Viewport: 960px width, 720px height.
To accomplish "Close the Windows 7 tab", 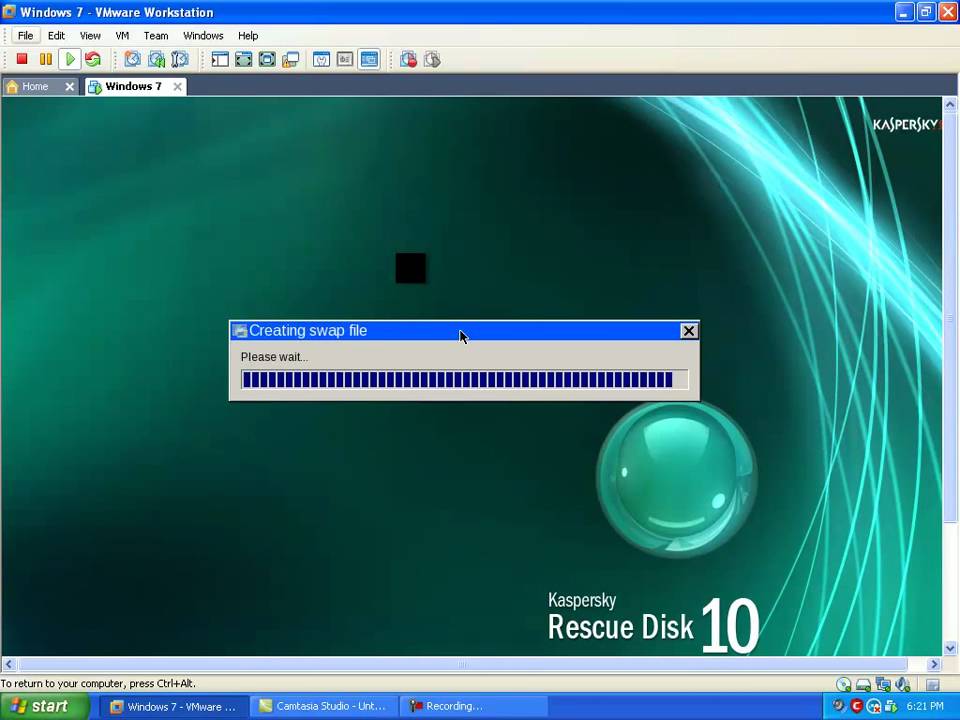I will (177, 87).
